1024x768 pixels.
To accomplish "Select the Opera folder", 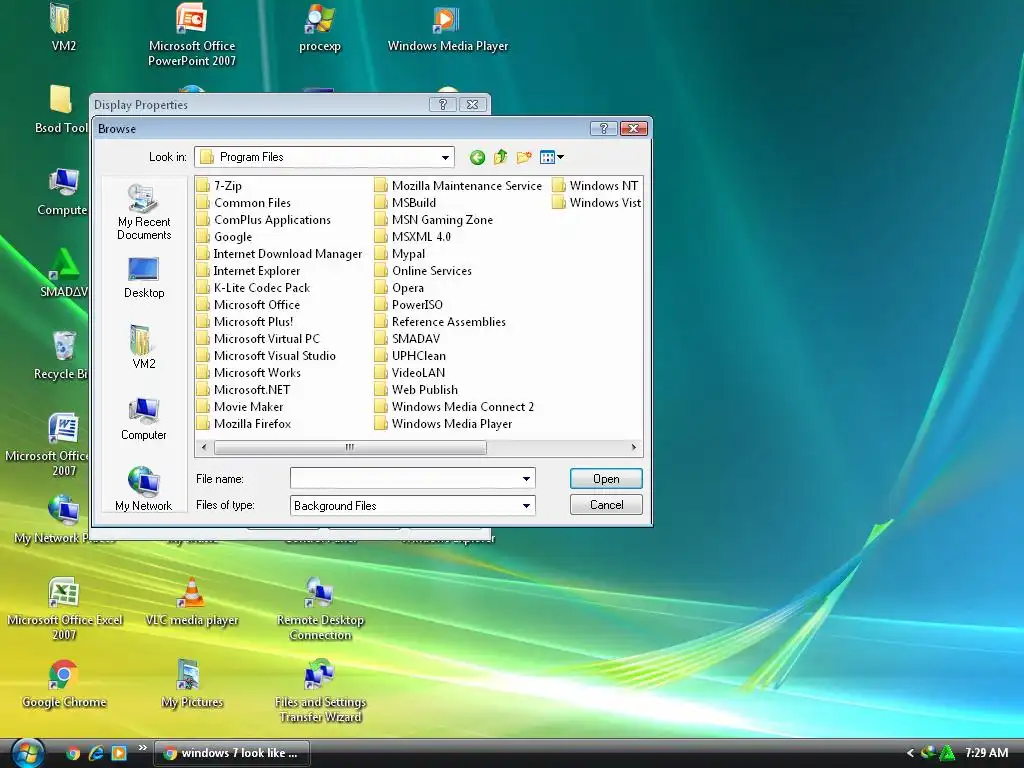I will coord(400,287).
